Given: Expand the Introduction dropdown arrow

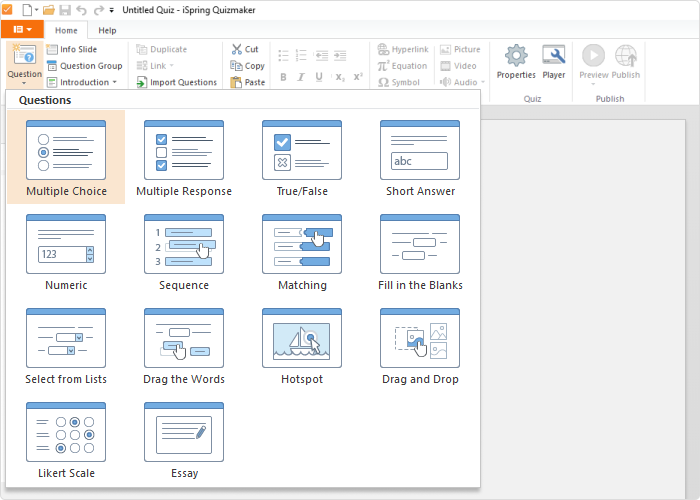Looking at the screenshot, I should click(x=115, y=82).
